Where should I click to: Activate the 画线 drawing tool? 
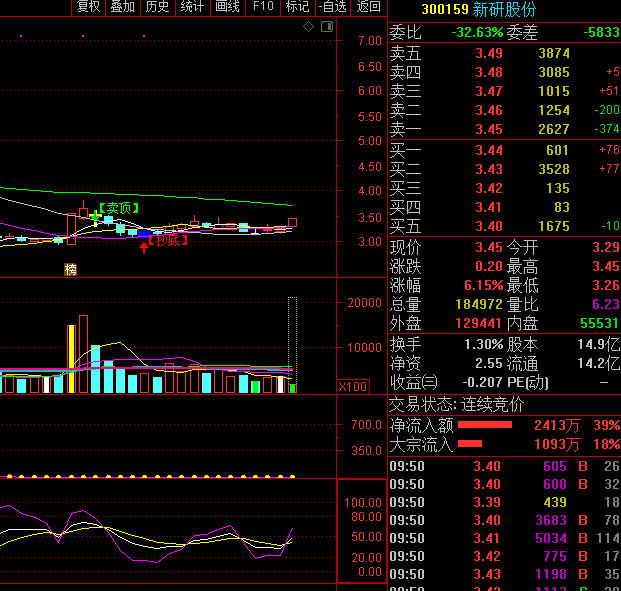pos(228,7)
